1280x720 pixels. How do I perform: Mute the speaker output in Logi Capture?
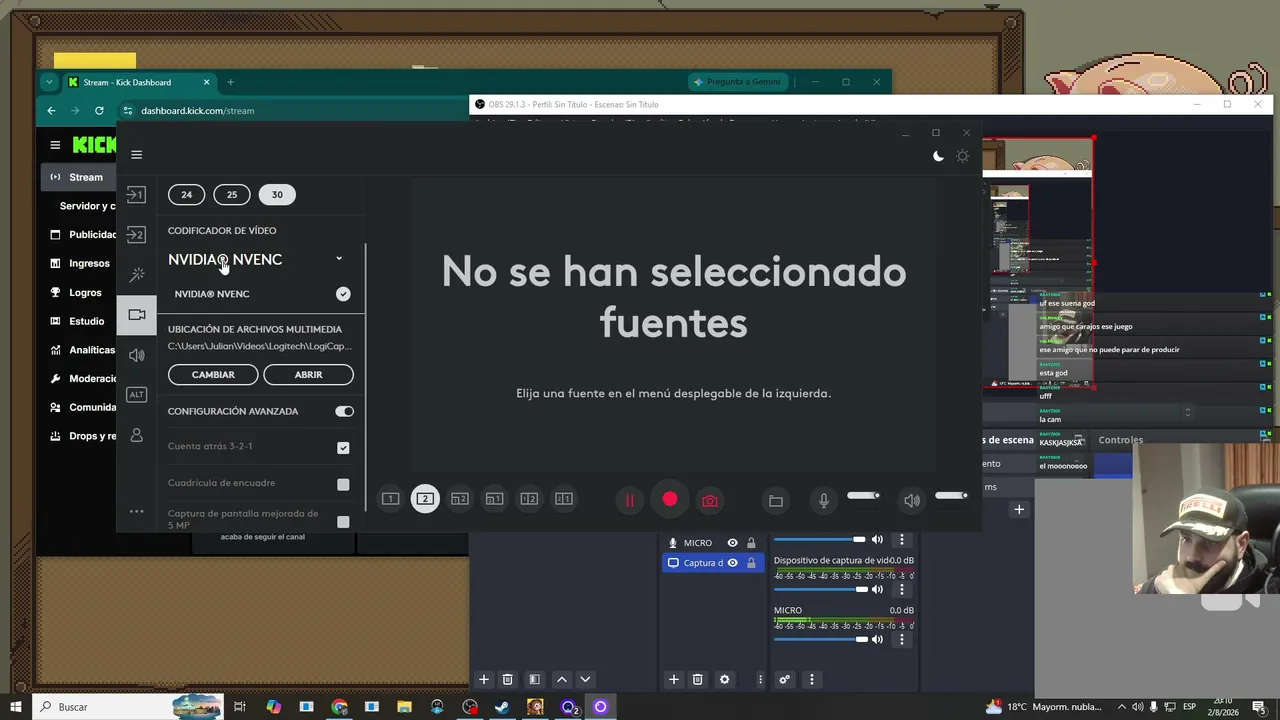pyautogui.click(x=911, y=500)
